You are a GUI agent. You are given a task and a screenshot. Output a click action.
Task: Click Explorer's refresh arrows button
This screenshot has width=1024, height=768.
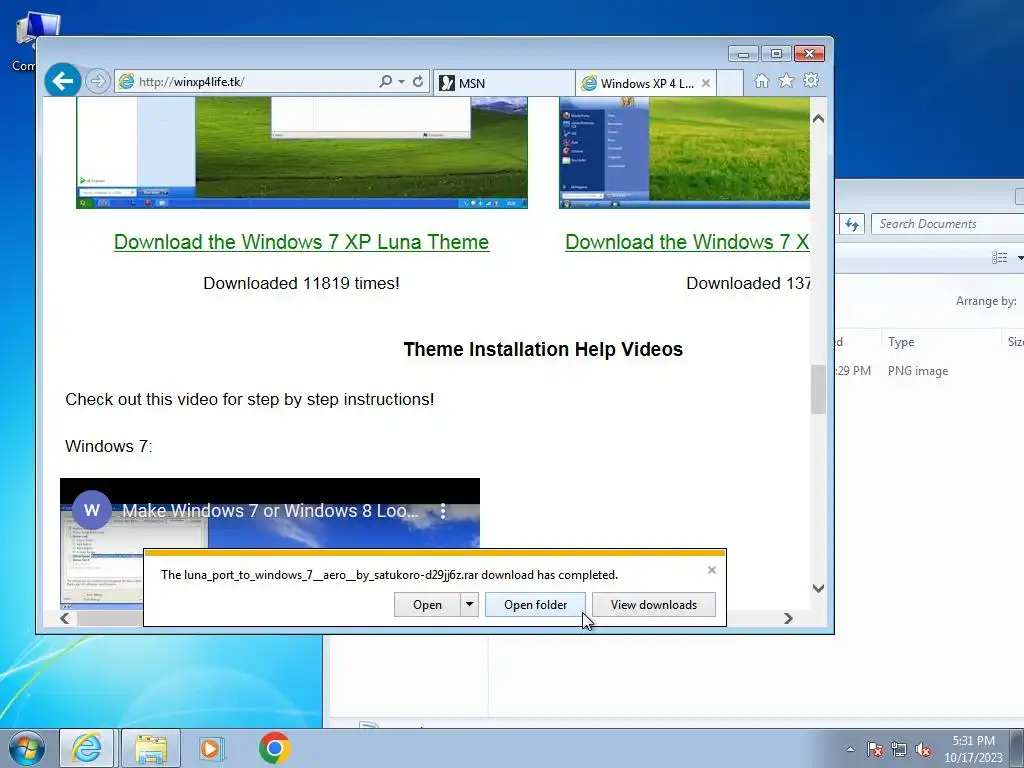point(852,224)
